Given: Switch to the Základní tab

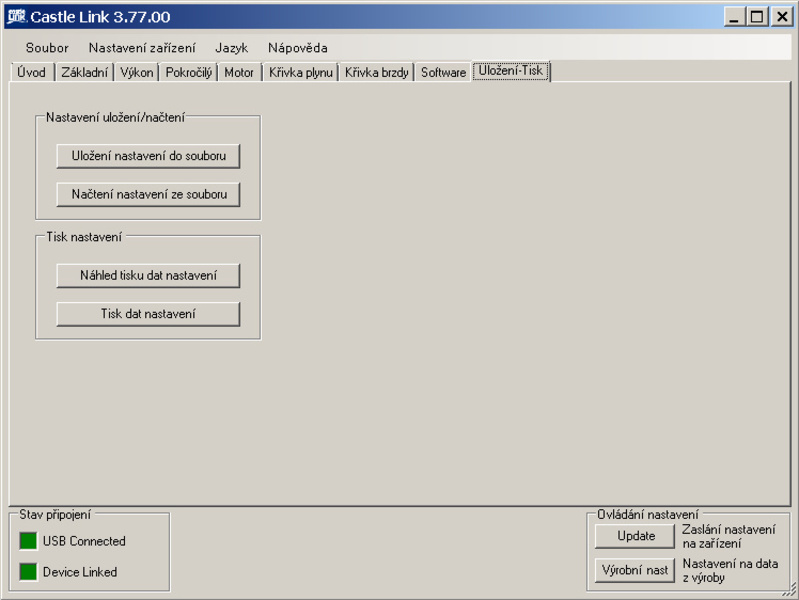Looking at the screenshot, I should coord(85,72).
